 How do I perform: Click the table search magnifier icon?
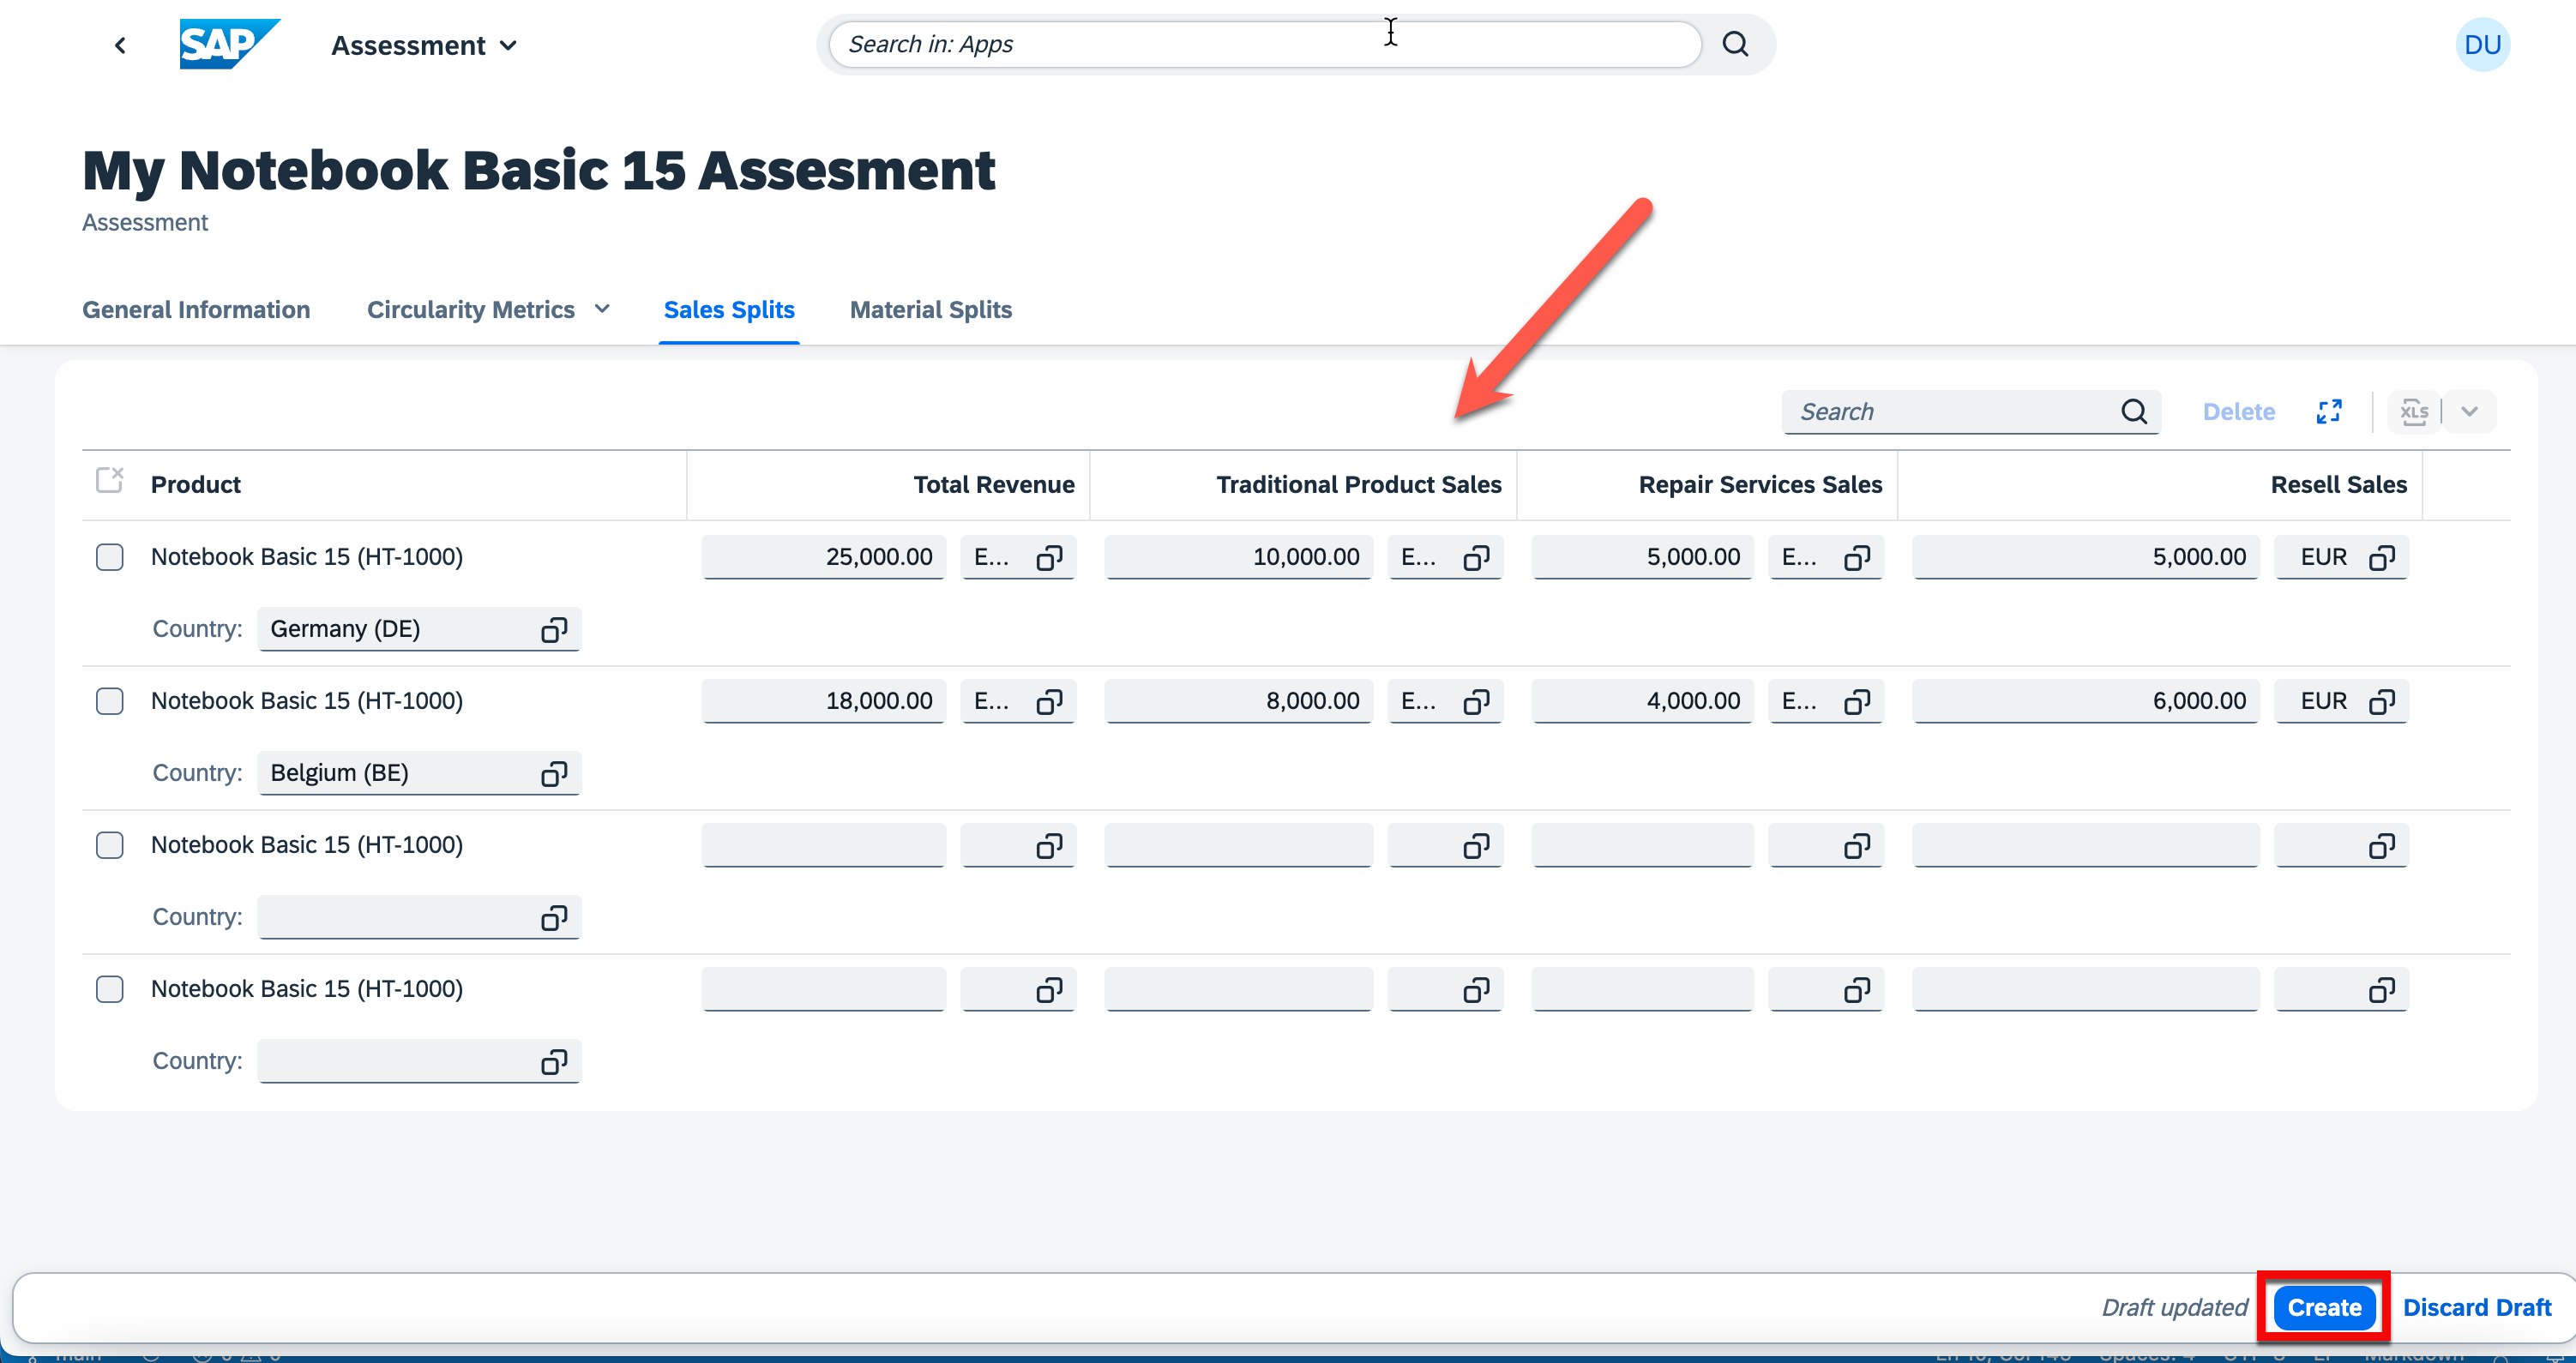pos(2134,411)
